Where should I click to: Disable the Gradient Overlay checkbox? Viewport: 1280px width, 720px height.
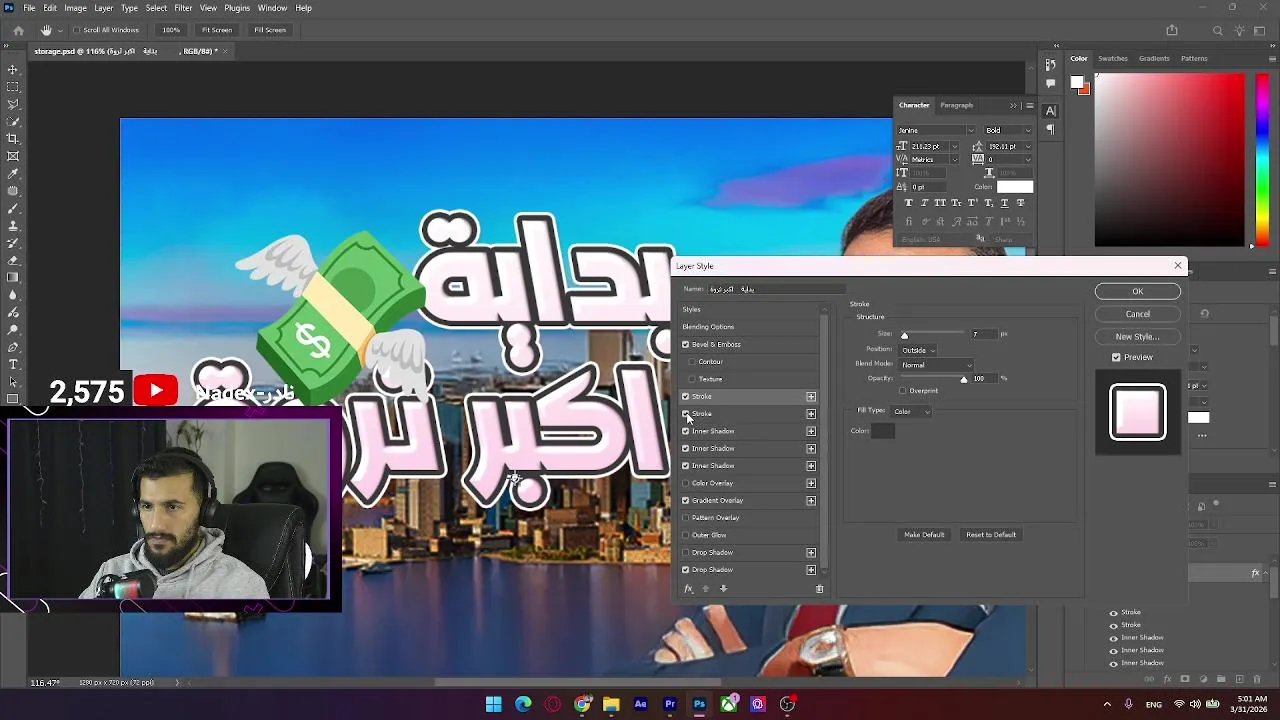point(686,500)
